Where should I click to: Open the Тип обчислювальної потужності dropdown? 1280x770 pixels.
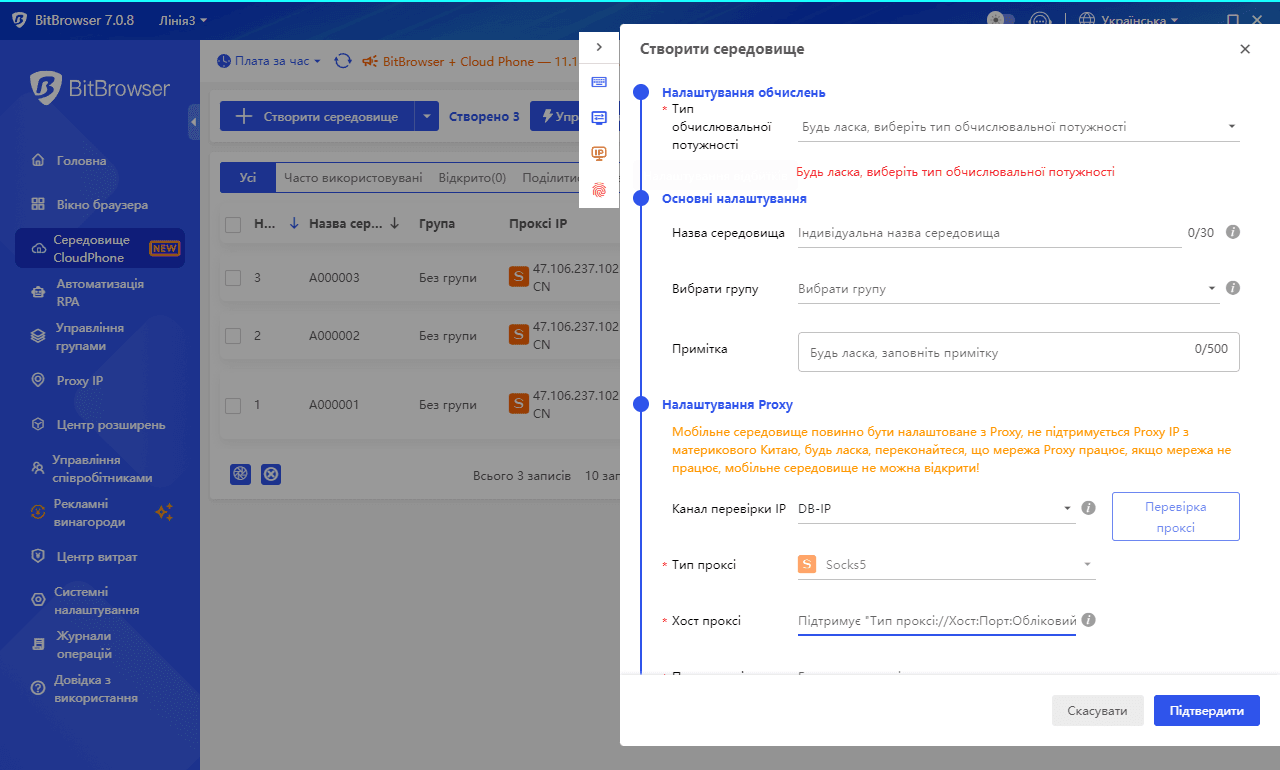click(x=1020, y=127)
